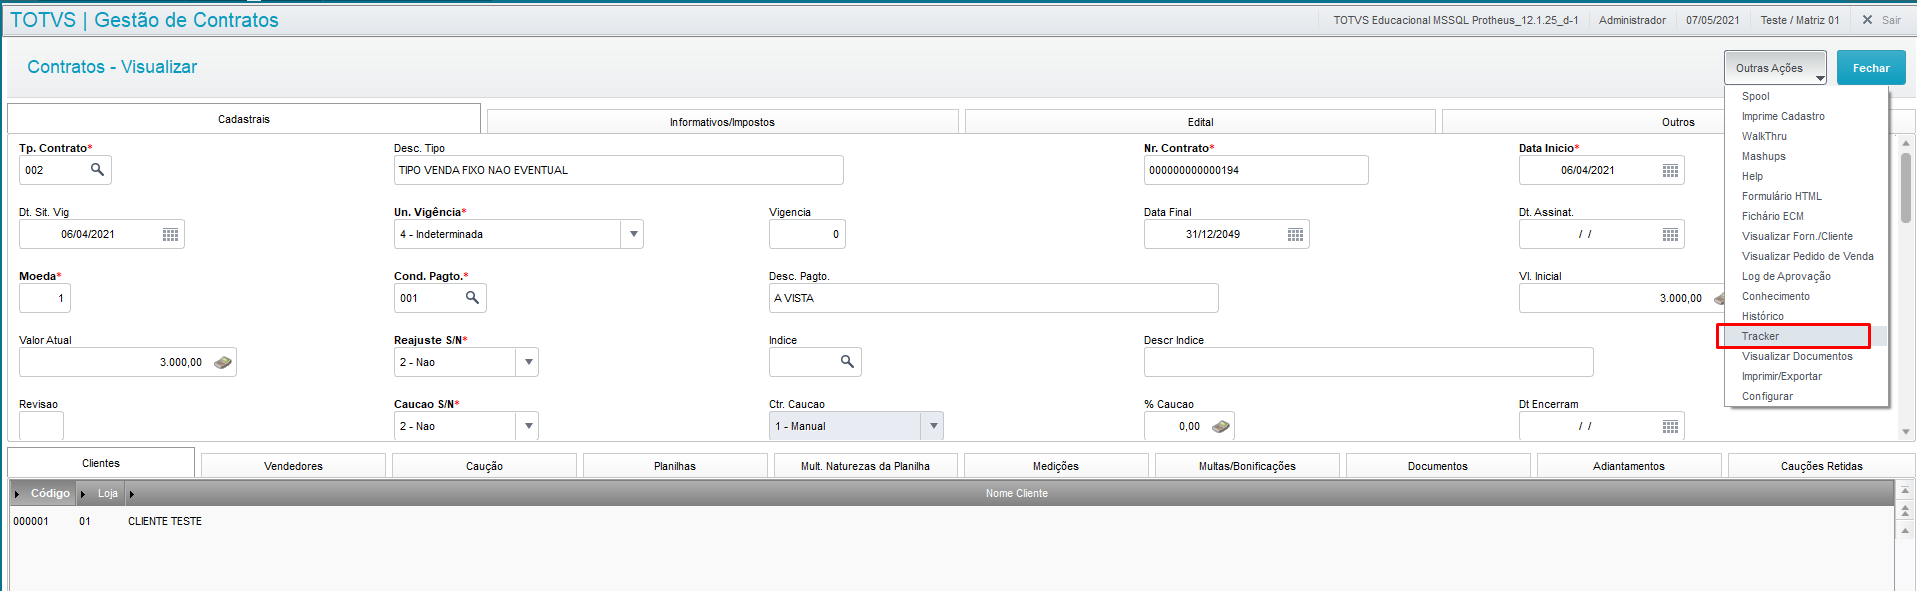1917x591 pixels.
Task: Select Conhecimento menu entry
Action: click(1806, 296)
